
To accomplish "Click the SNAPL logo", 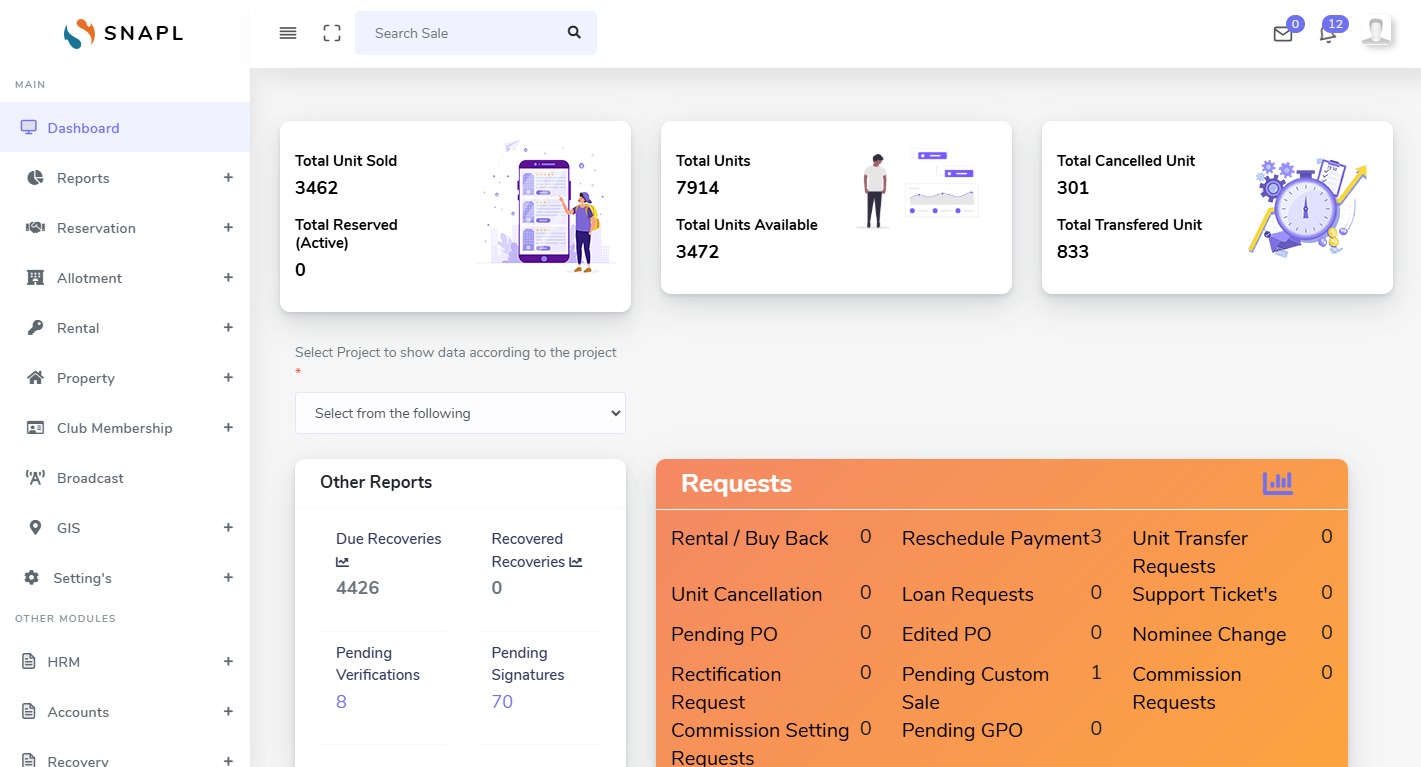I will [x=124, y=34].
